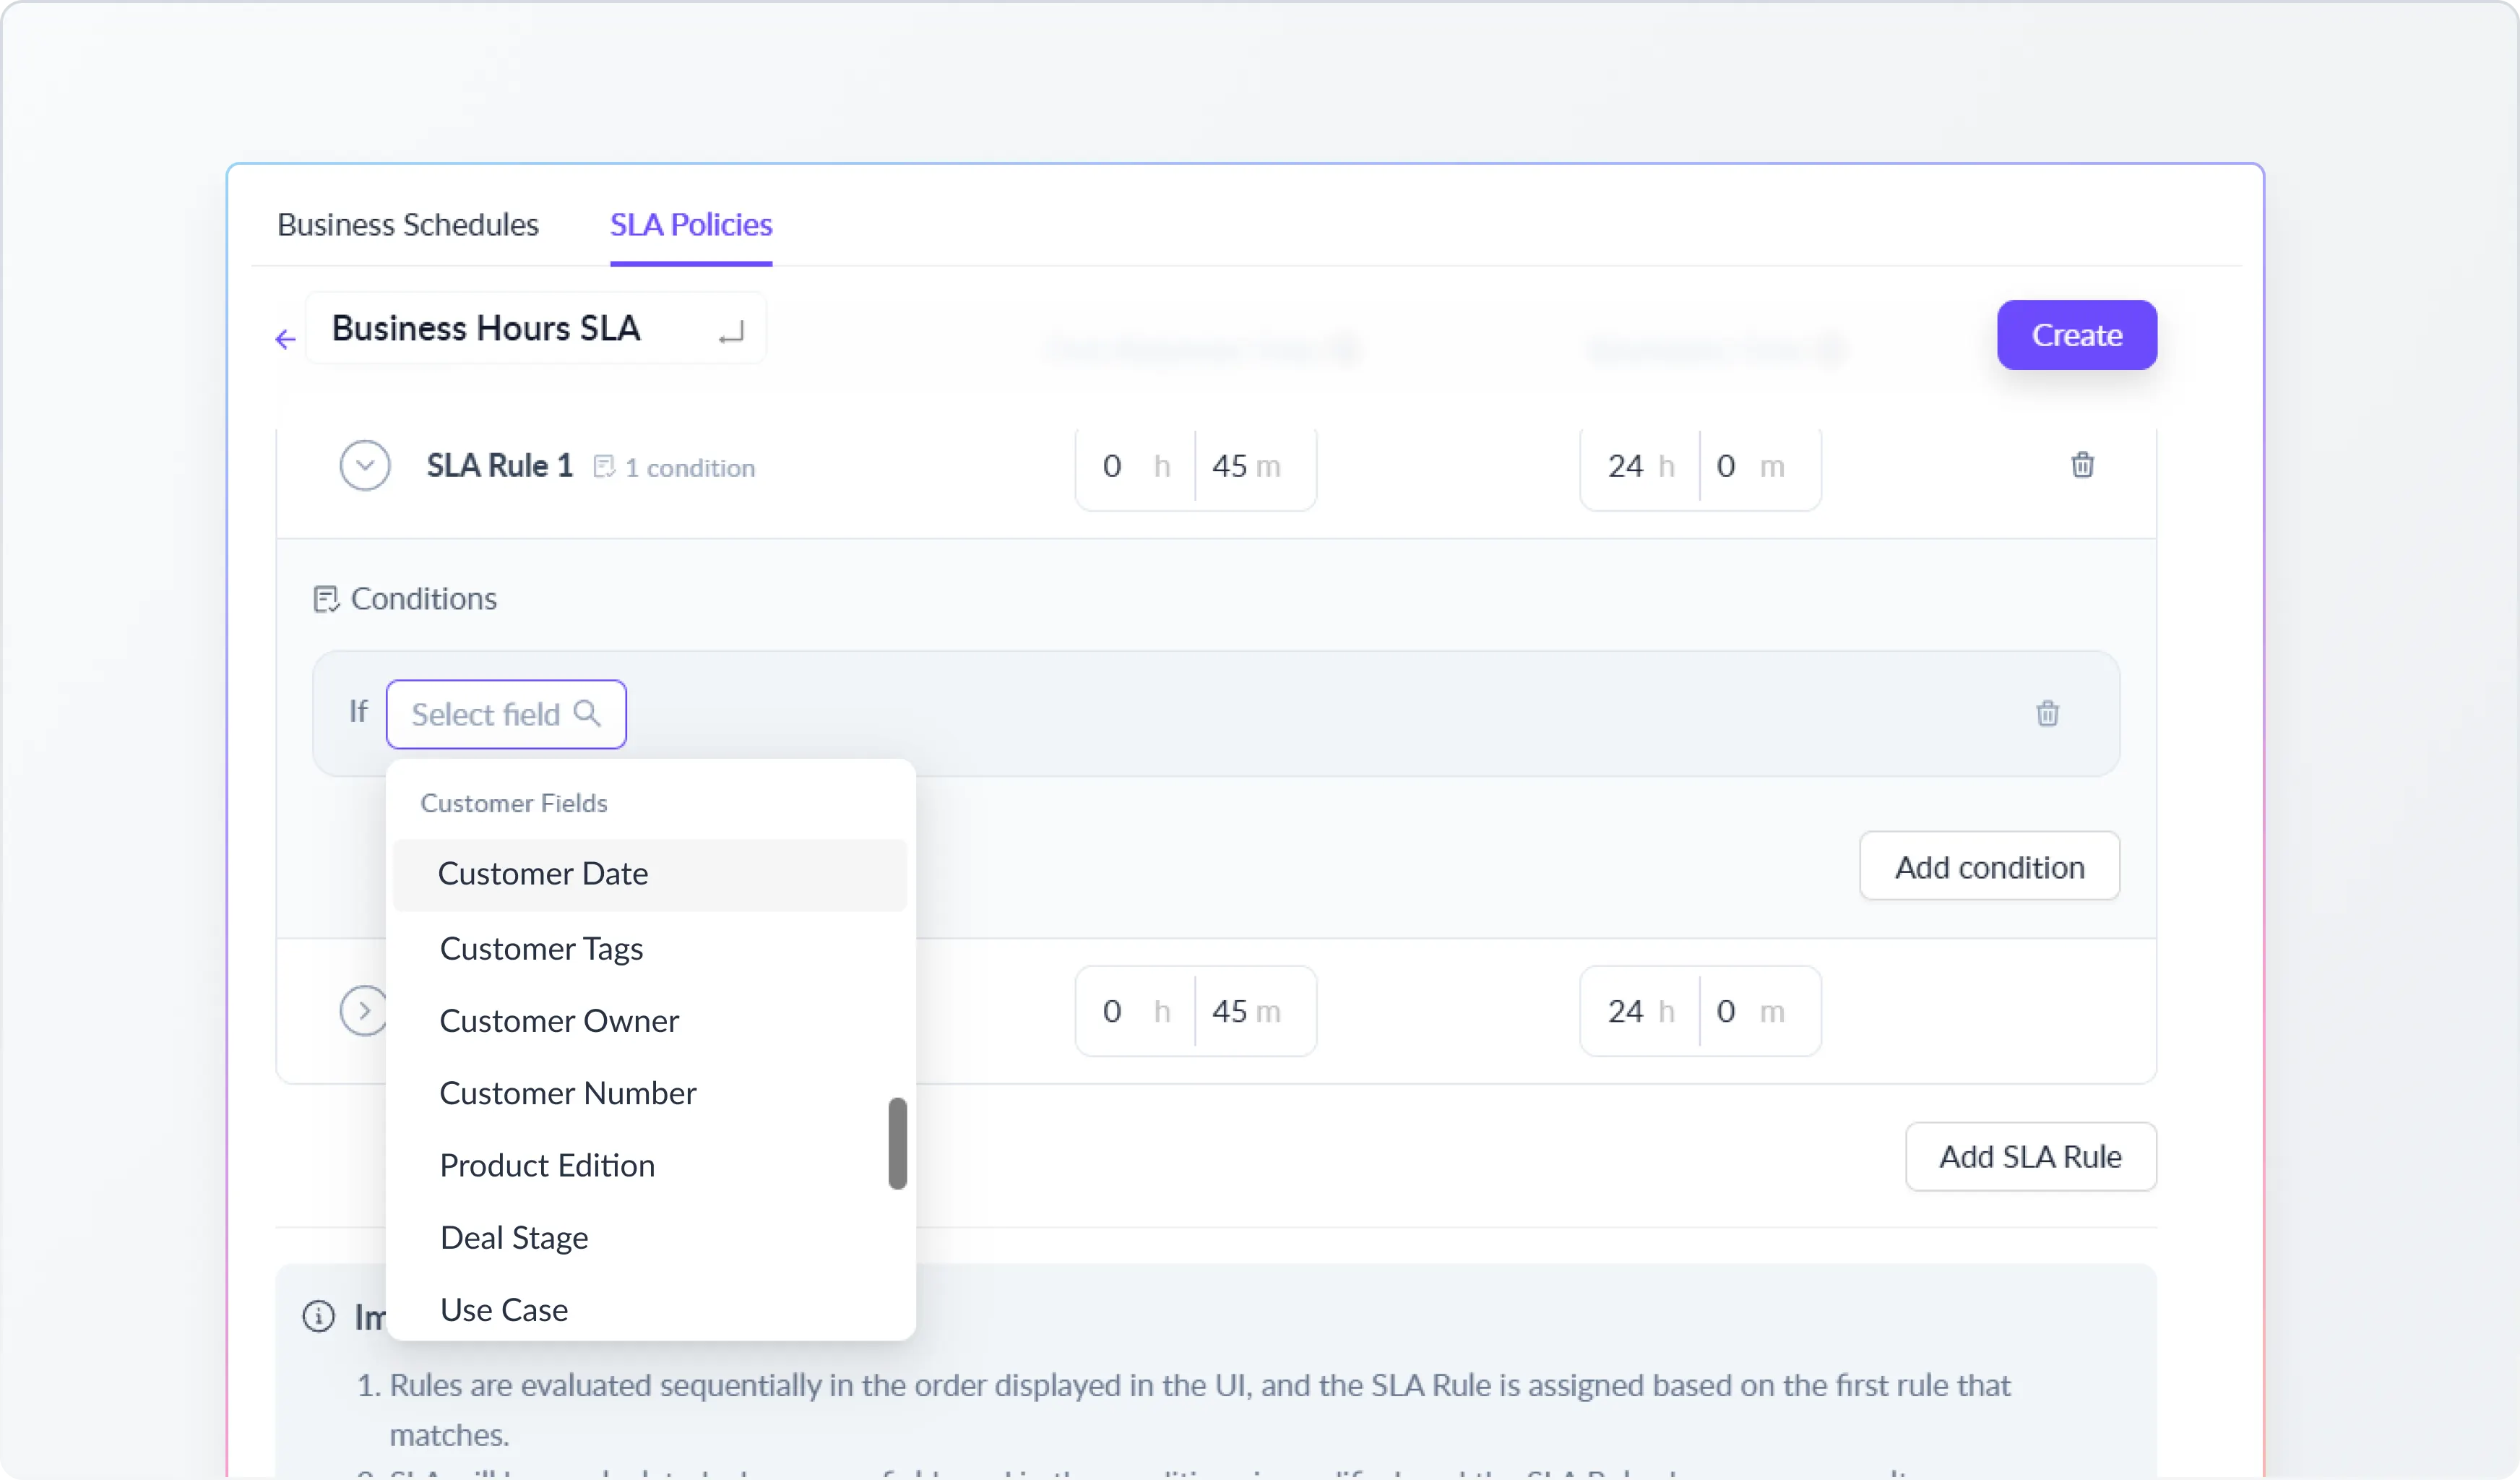
Task: Click Add condition
Action: 1988,866
